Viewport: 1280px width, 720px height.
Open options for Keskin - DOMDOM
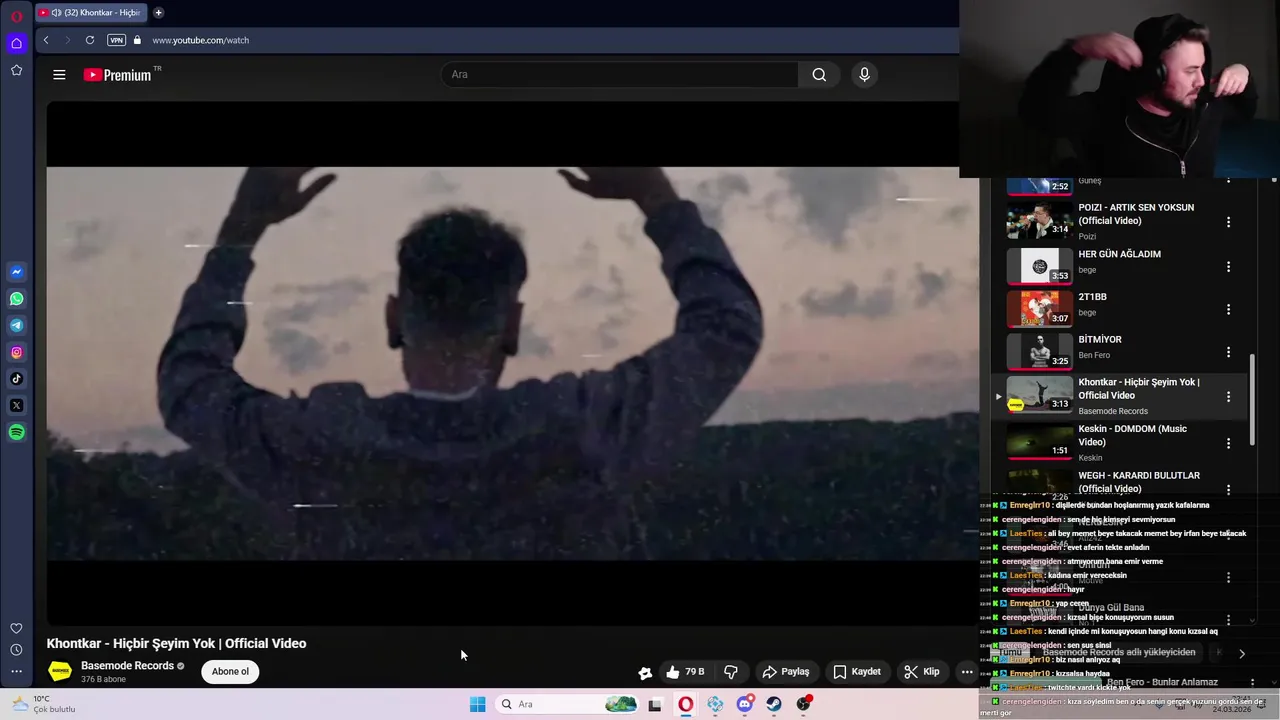point(1229,442)
